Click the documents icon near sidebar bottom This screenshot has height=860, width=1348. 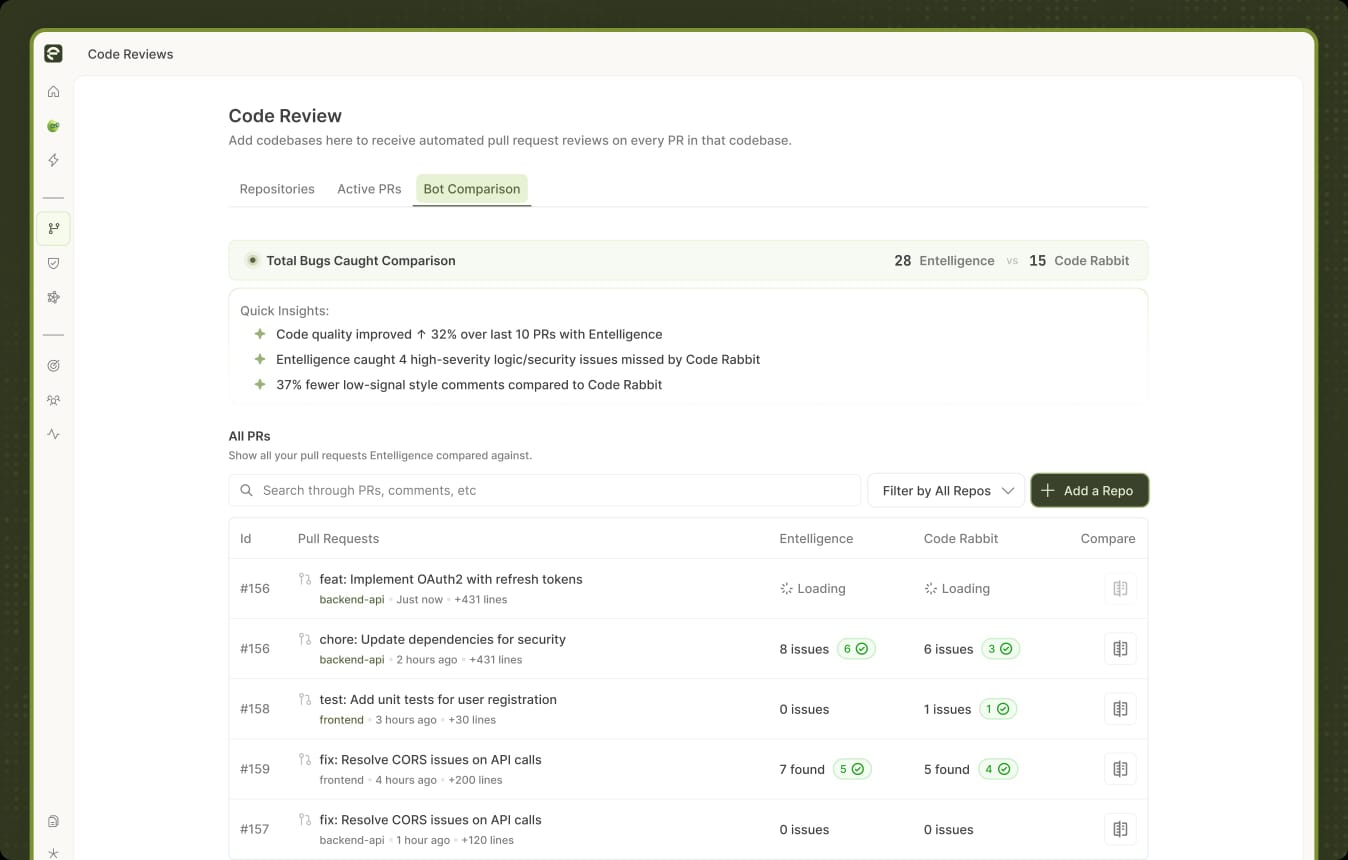coord(54,821)
